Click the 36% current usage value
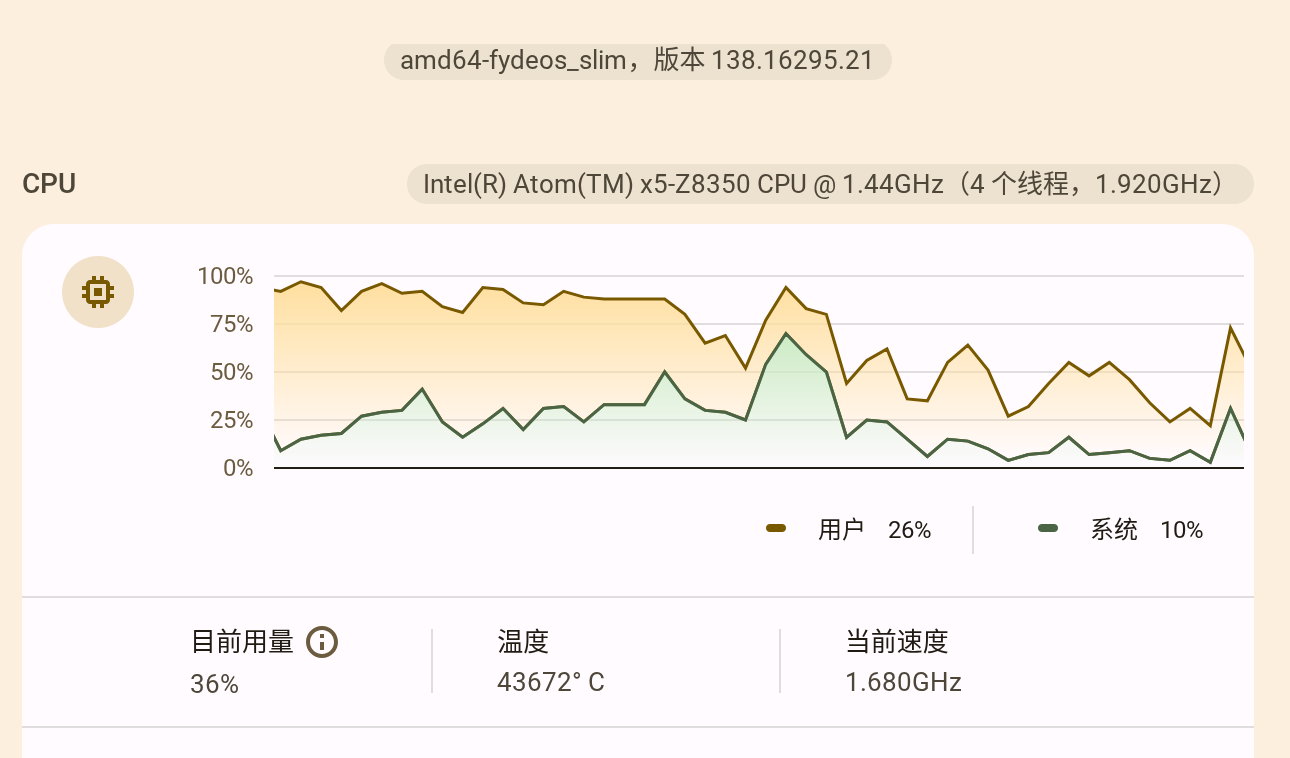Viewport: 1290px width, 758px height. tap(214, 684)
